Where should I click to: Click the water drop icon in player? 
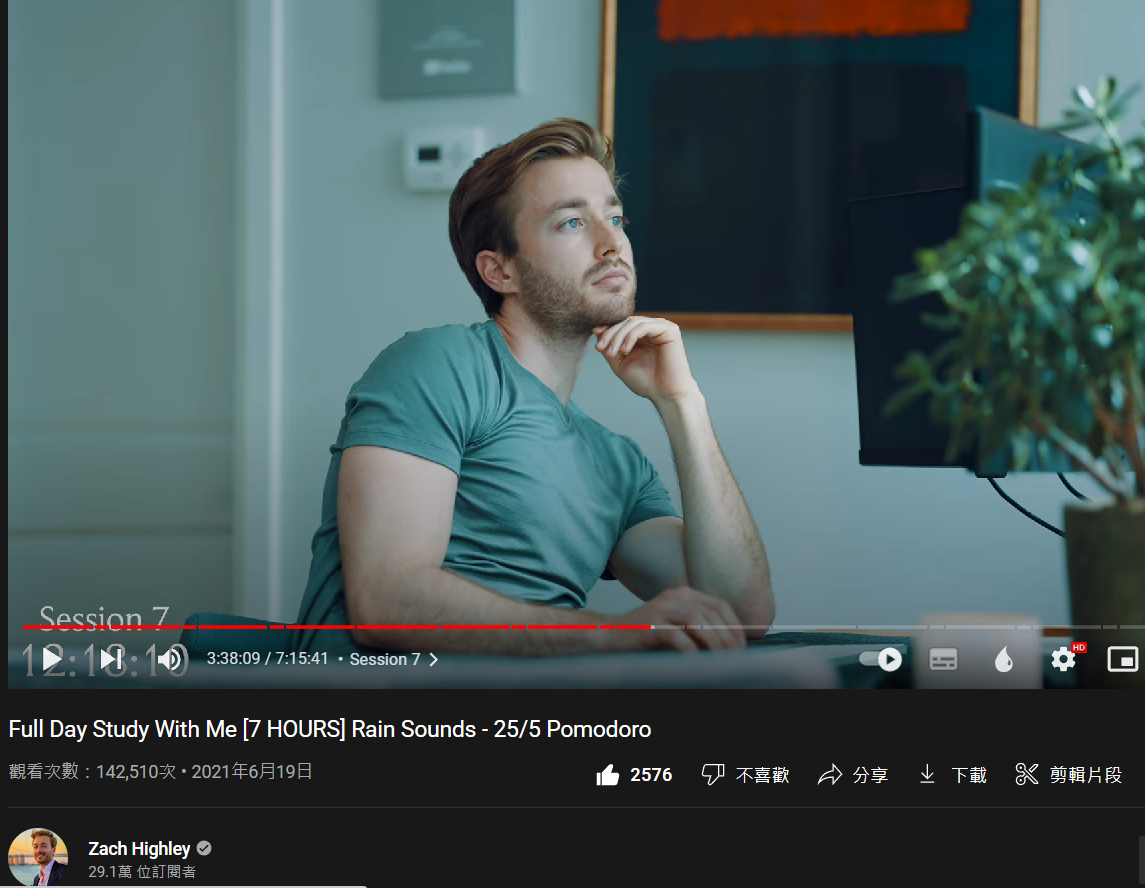[x=1004, y=659]
